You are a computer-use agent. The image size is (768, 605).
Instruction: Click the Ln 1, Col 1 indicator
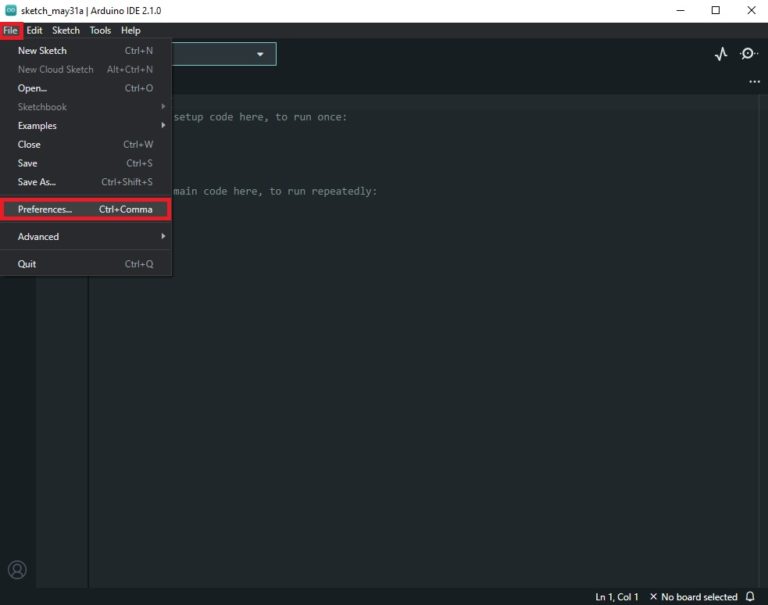pos(617,597)
